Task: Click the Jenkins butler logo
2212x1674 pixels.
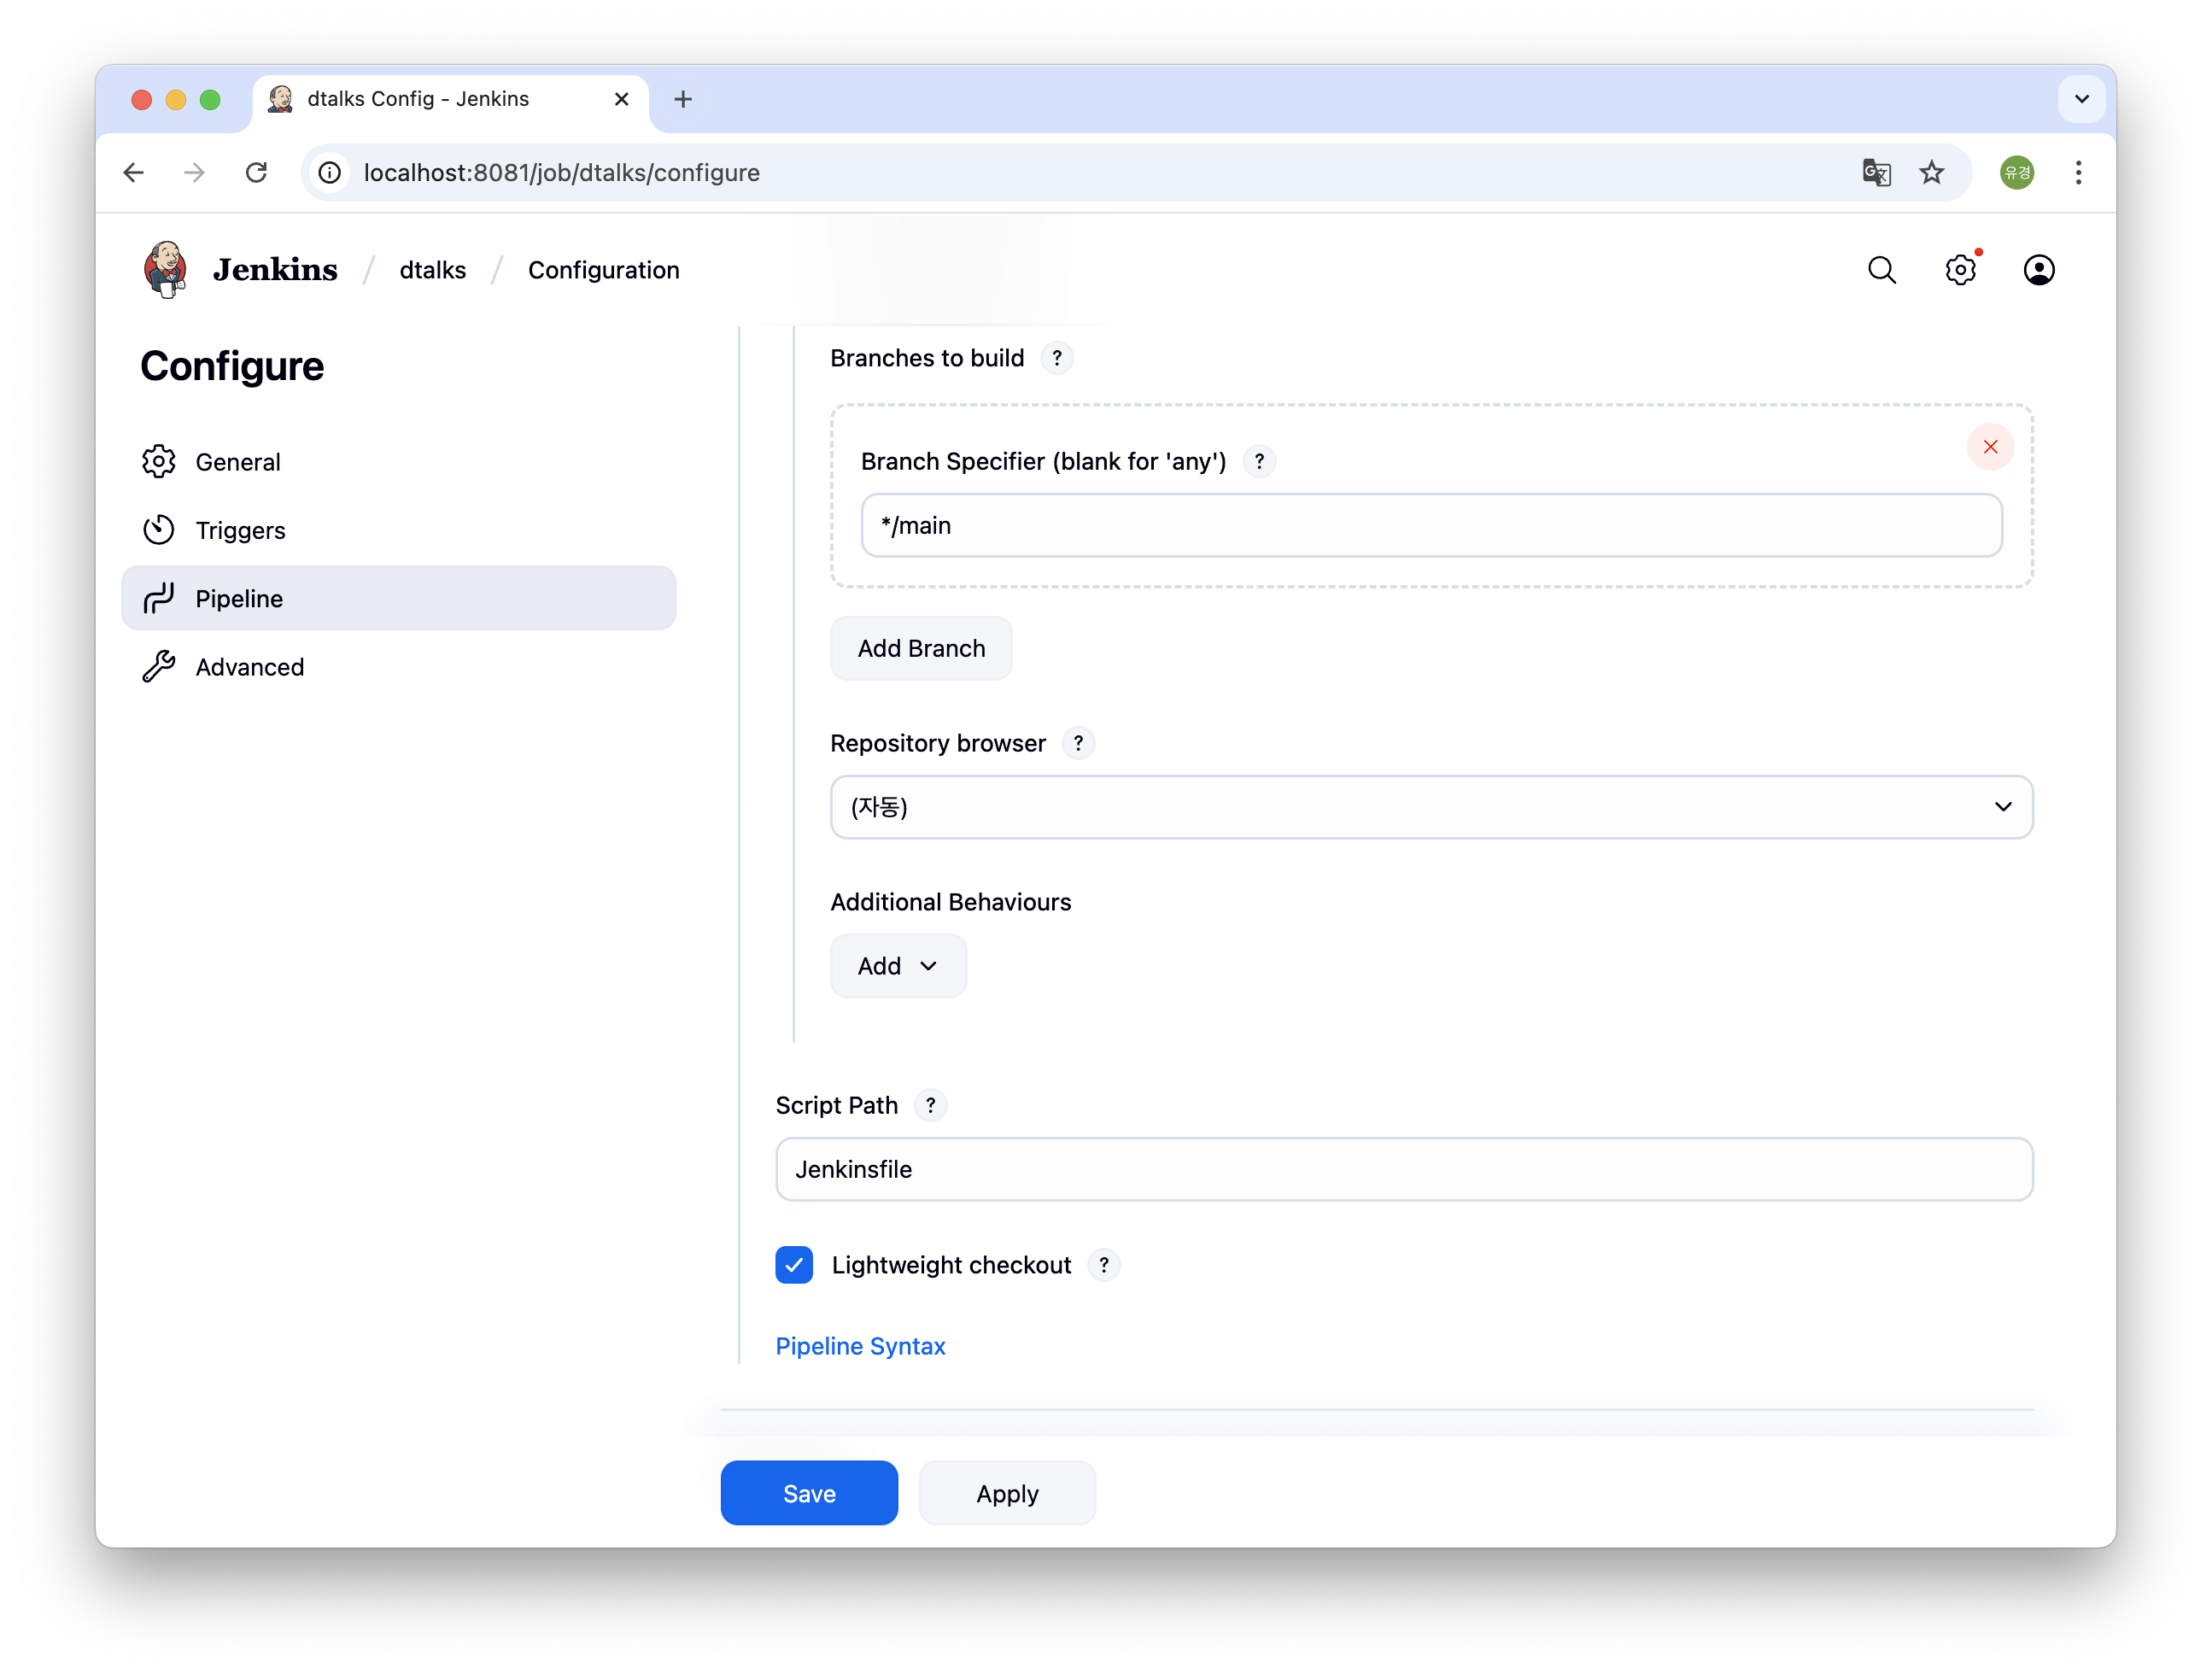Action: (166, 270)
